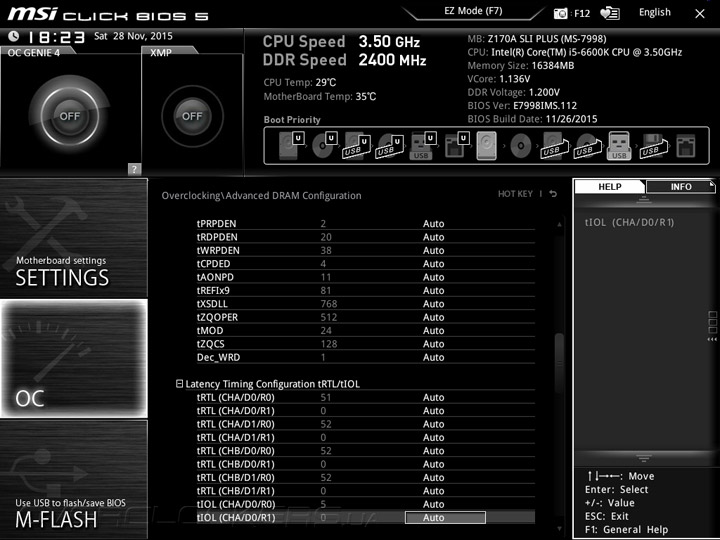
Task: Change the language via the English button
Action: coord(655,12)
